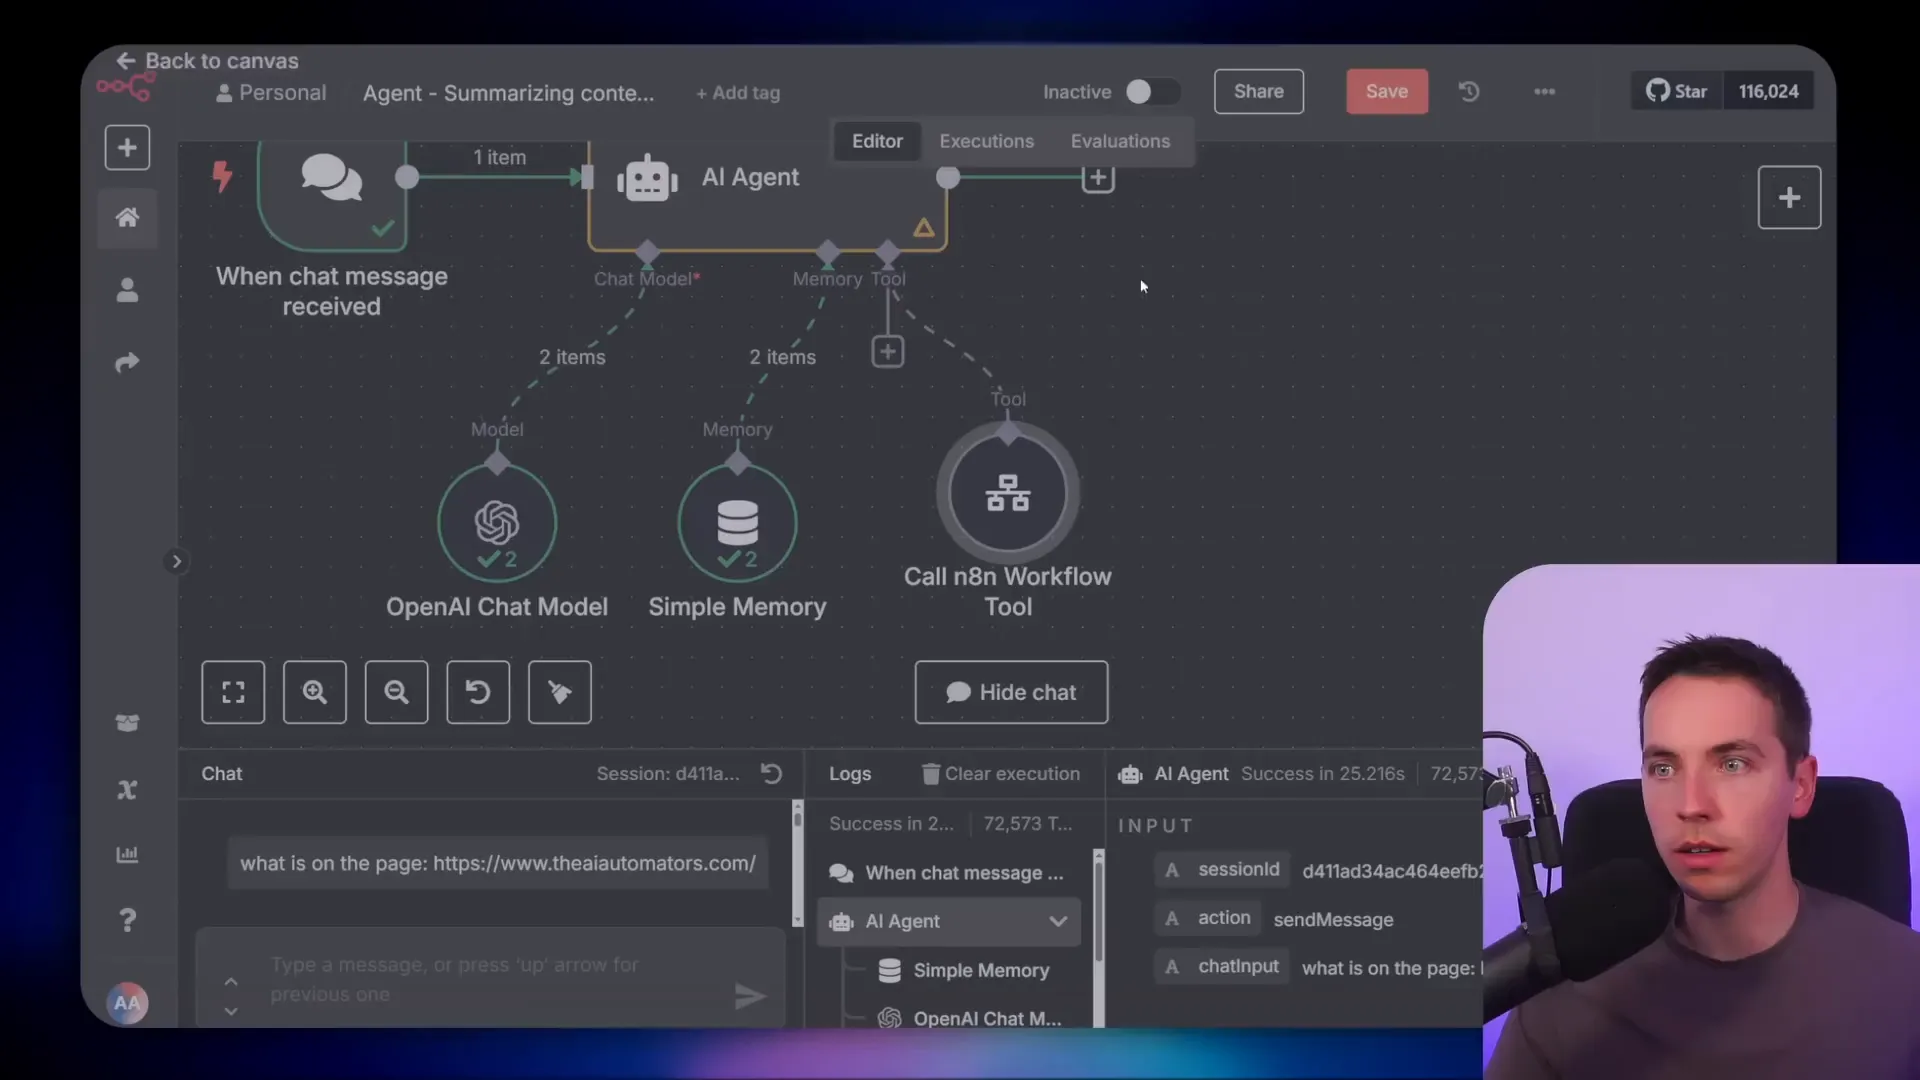Click Clear execution
This screenshot has width=1920, height=1080.
(x=1001, y=774)
